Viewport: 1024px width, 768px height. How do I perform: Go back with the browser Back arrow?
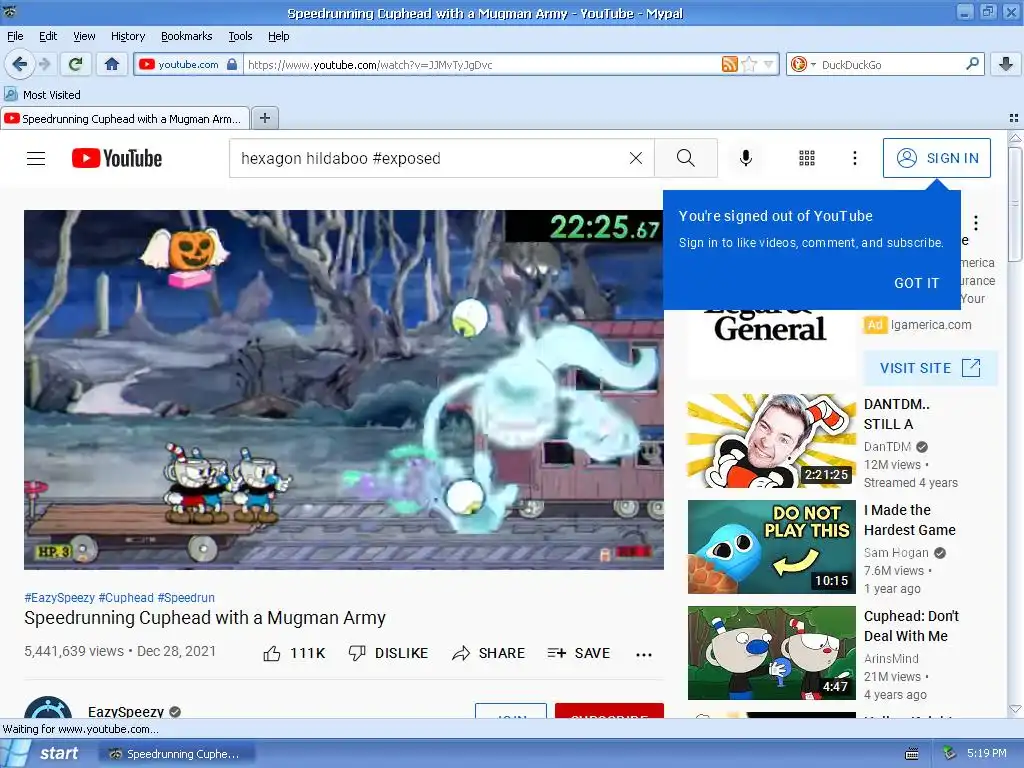point(19,64)
